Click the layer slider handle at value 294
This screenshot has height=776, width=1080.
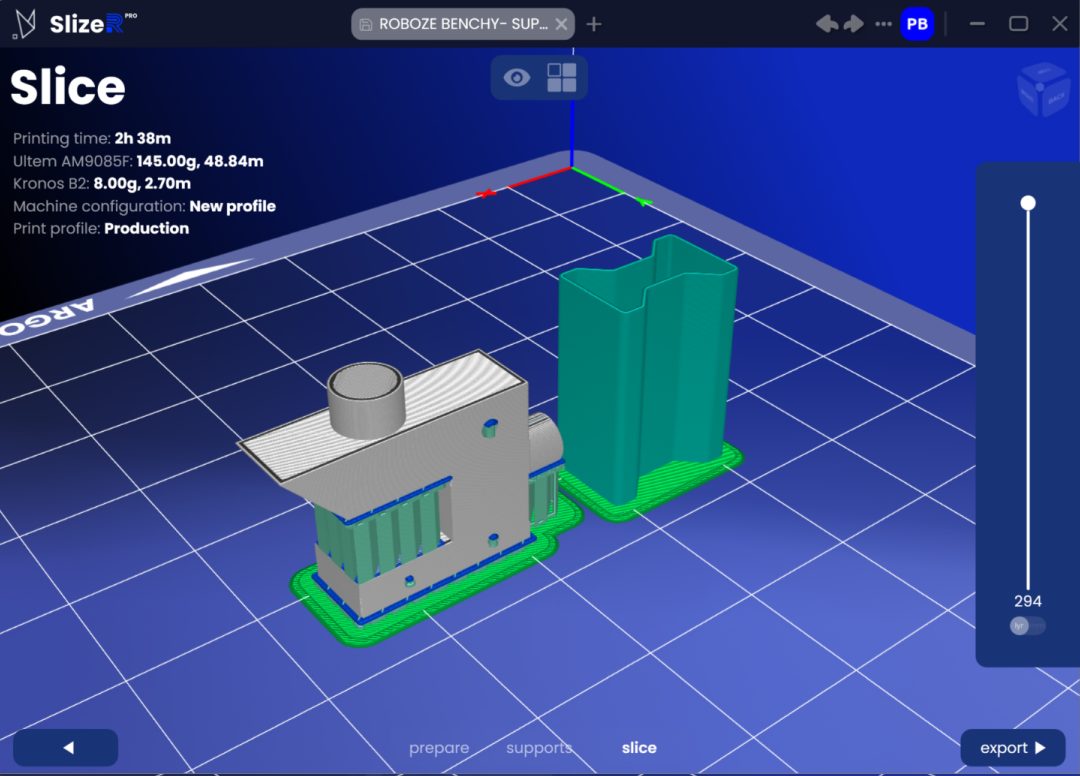(1028, 202)
